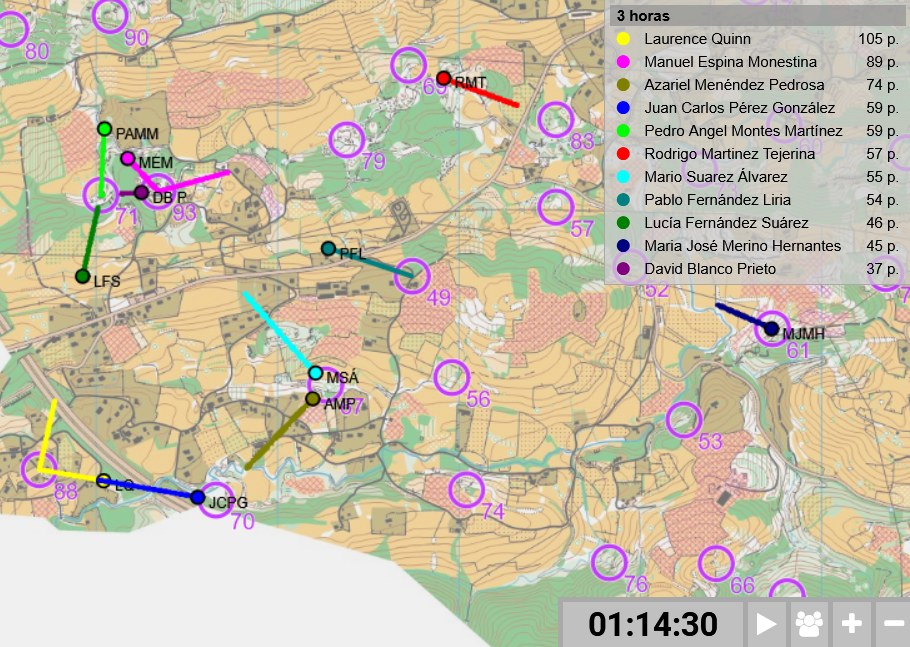Click the blue dot beside Juan Carlos Pérez González
Image resolution: width=910 pixels, height=647 pixels.
[x=623, y=108]
